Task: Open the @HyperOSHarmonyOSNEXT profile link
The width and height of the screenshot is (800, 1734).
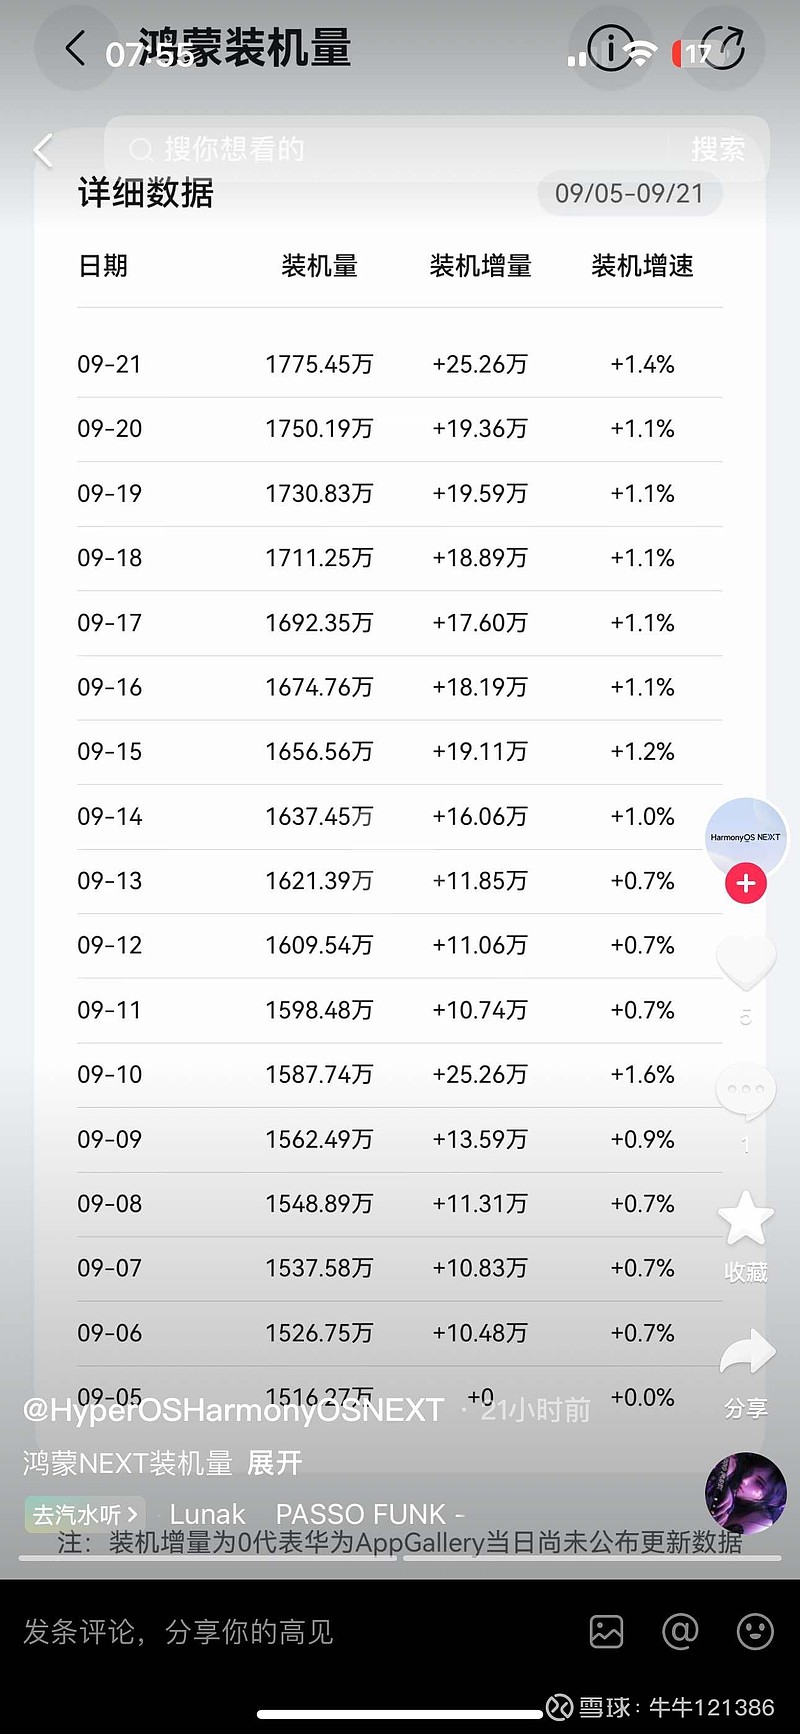Action: pyautogui.click(x=233, y=1410)
